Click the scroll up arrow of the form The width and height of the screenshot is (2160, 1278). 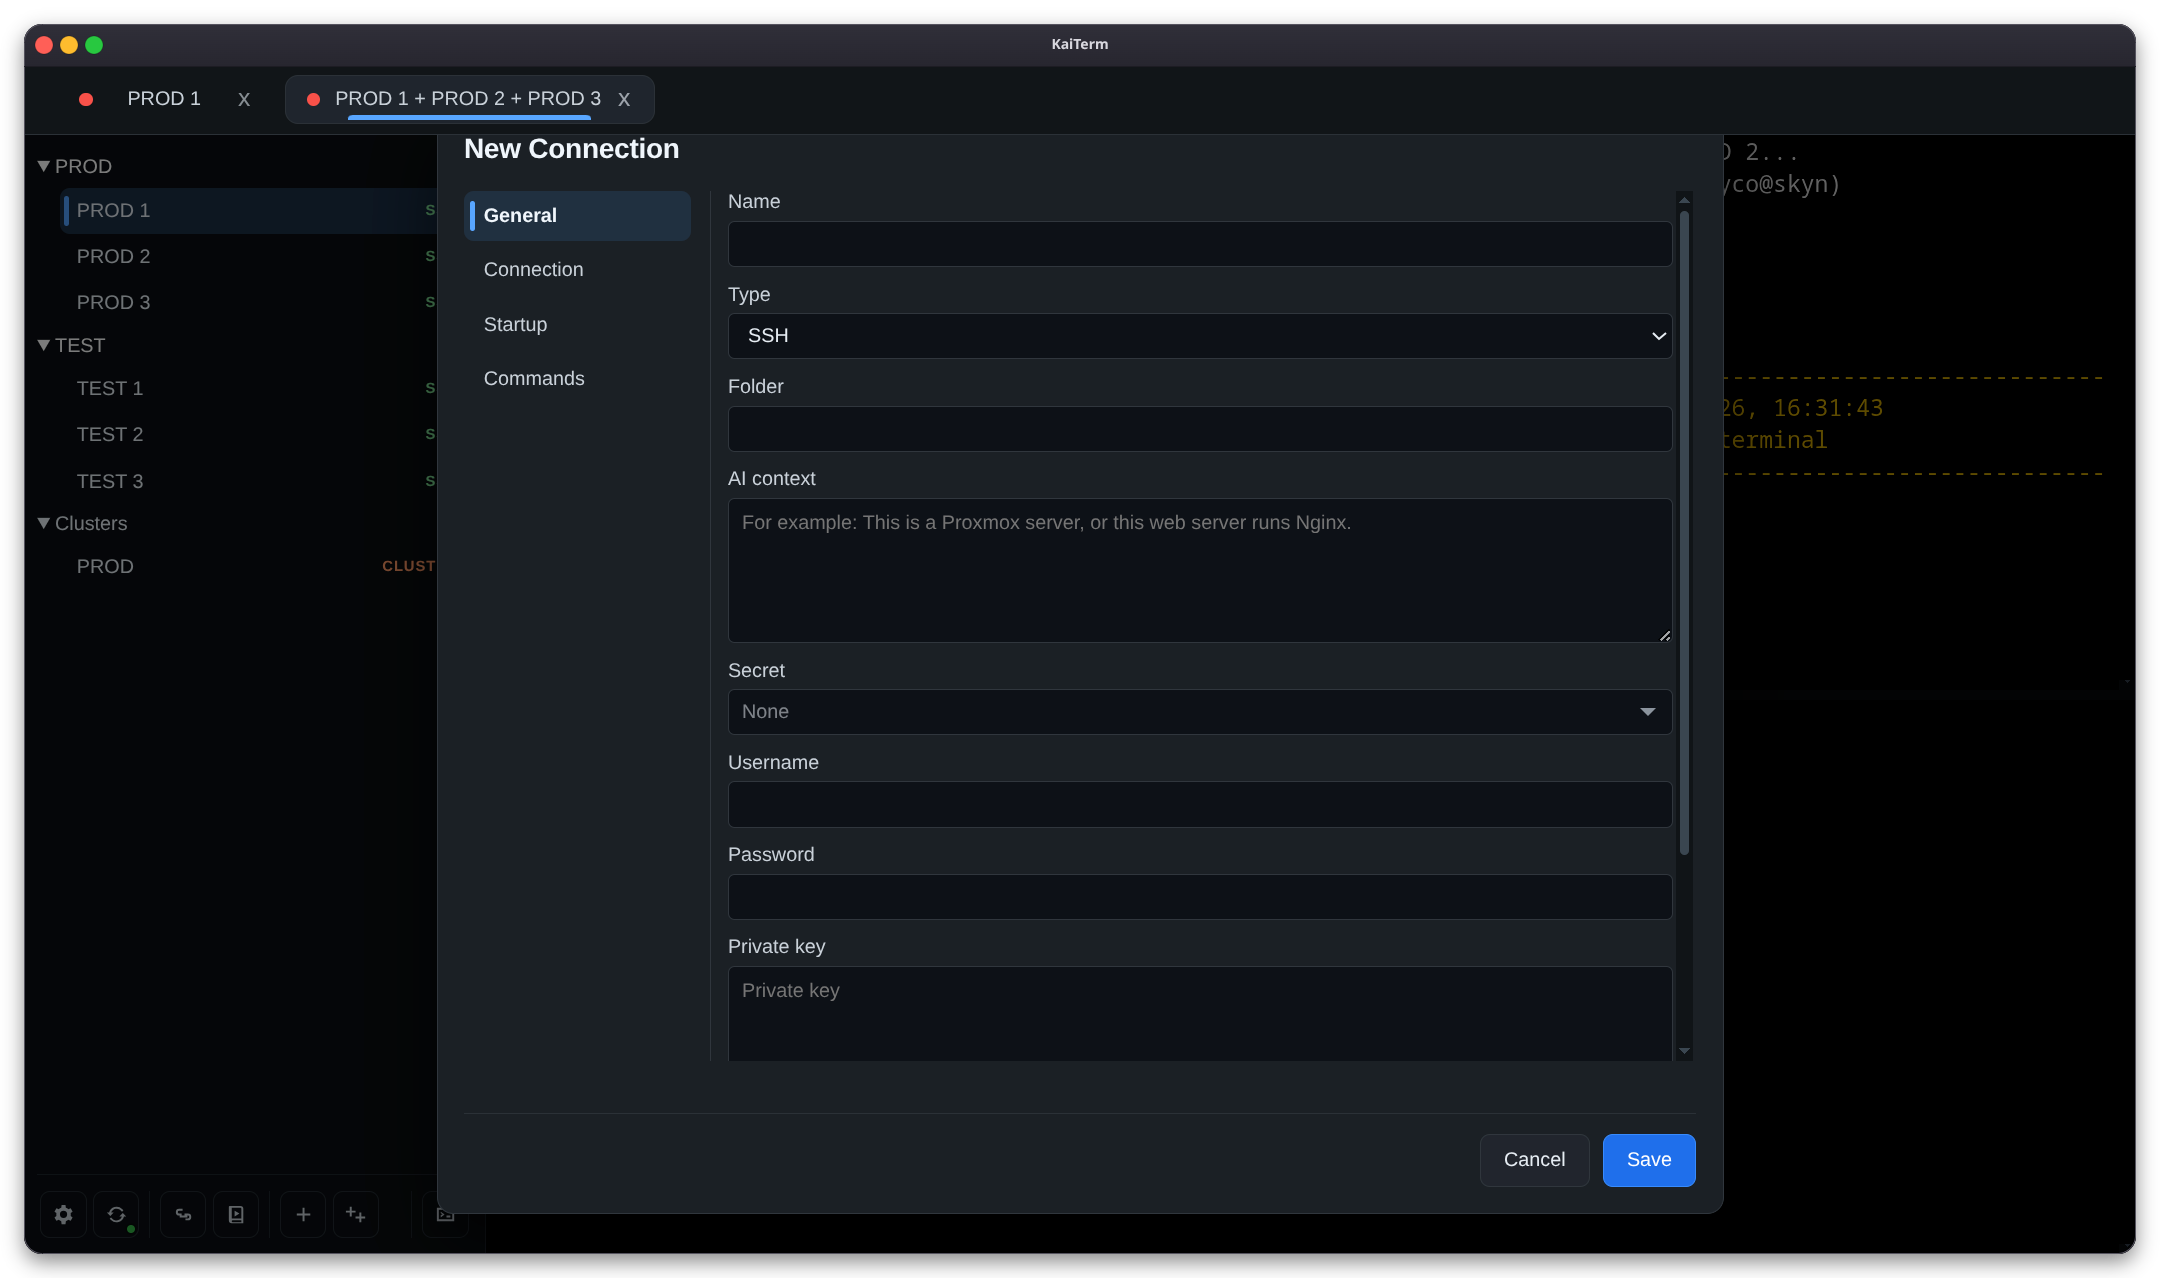1684,199
